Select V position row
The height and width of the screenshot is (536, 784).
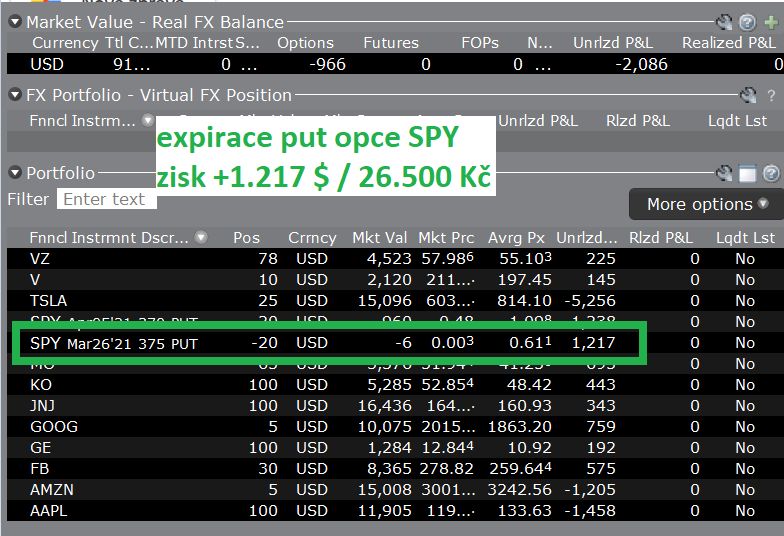click(395, 280)
